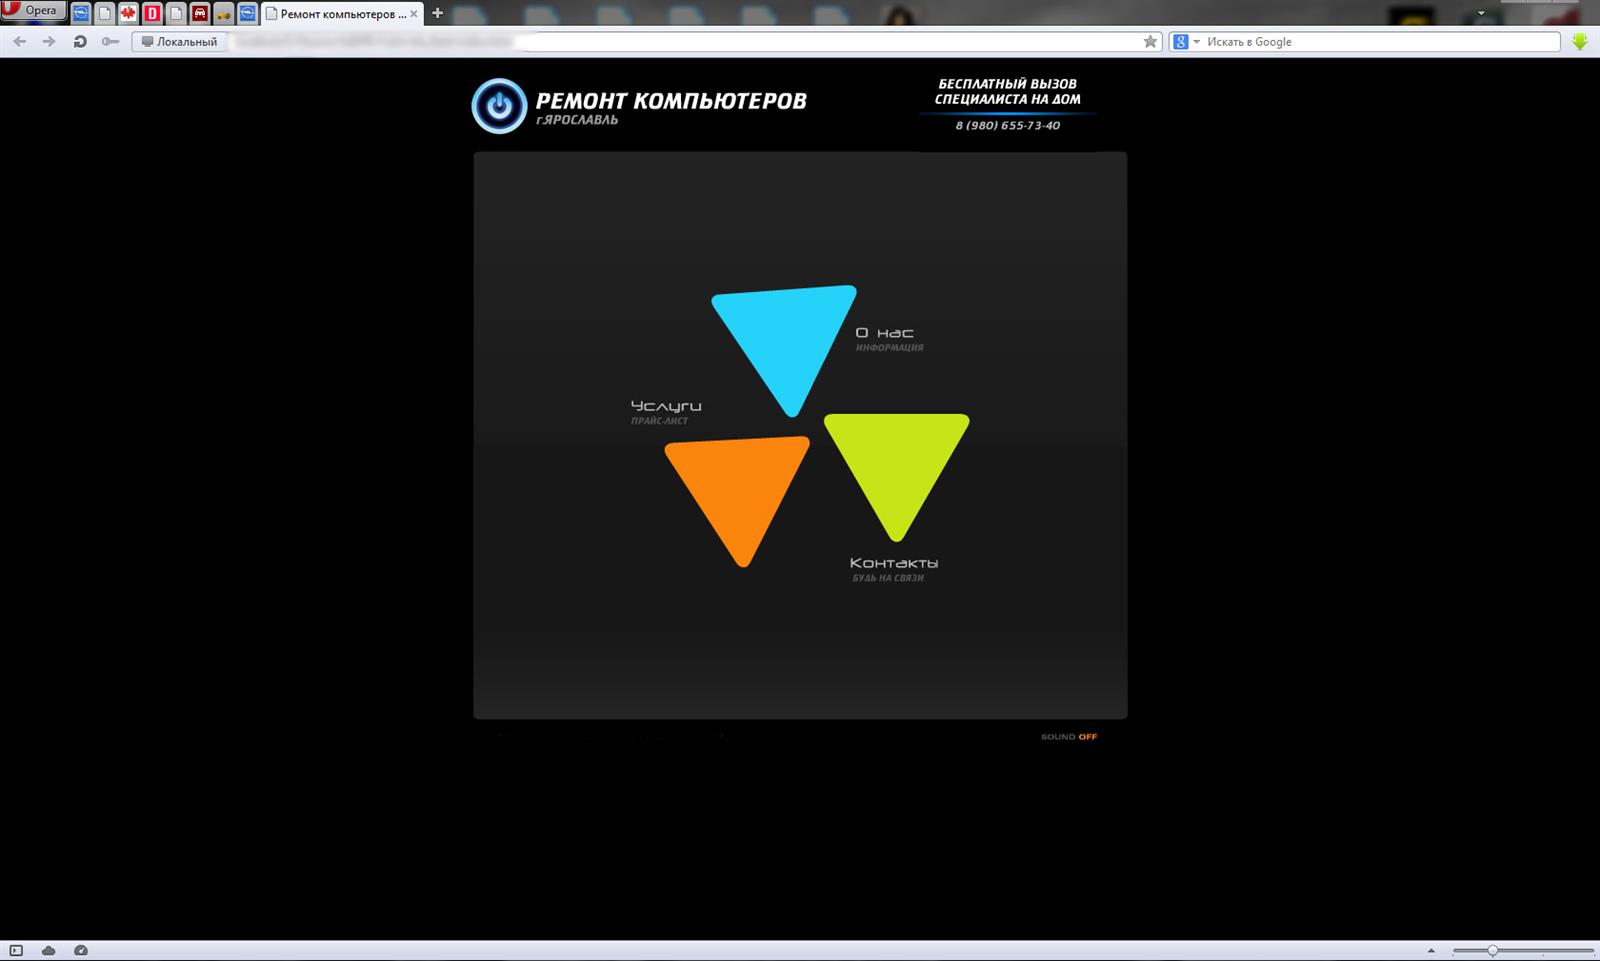Open the password key wand icon

coord(111,42)
